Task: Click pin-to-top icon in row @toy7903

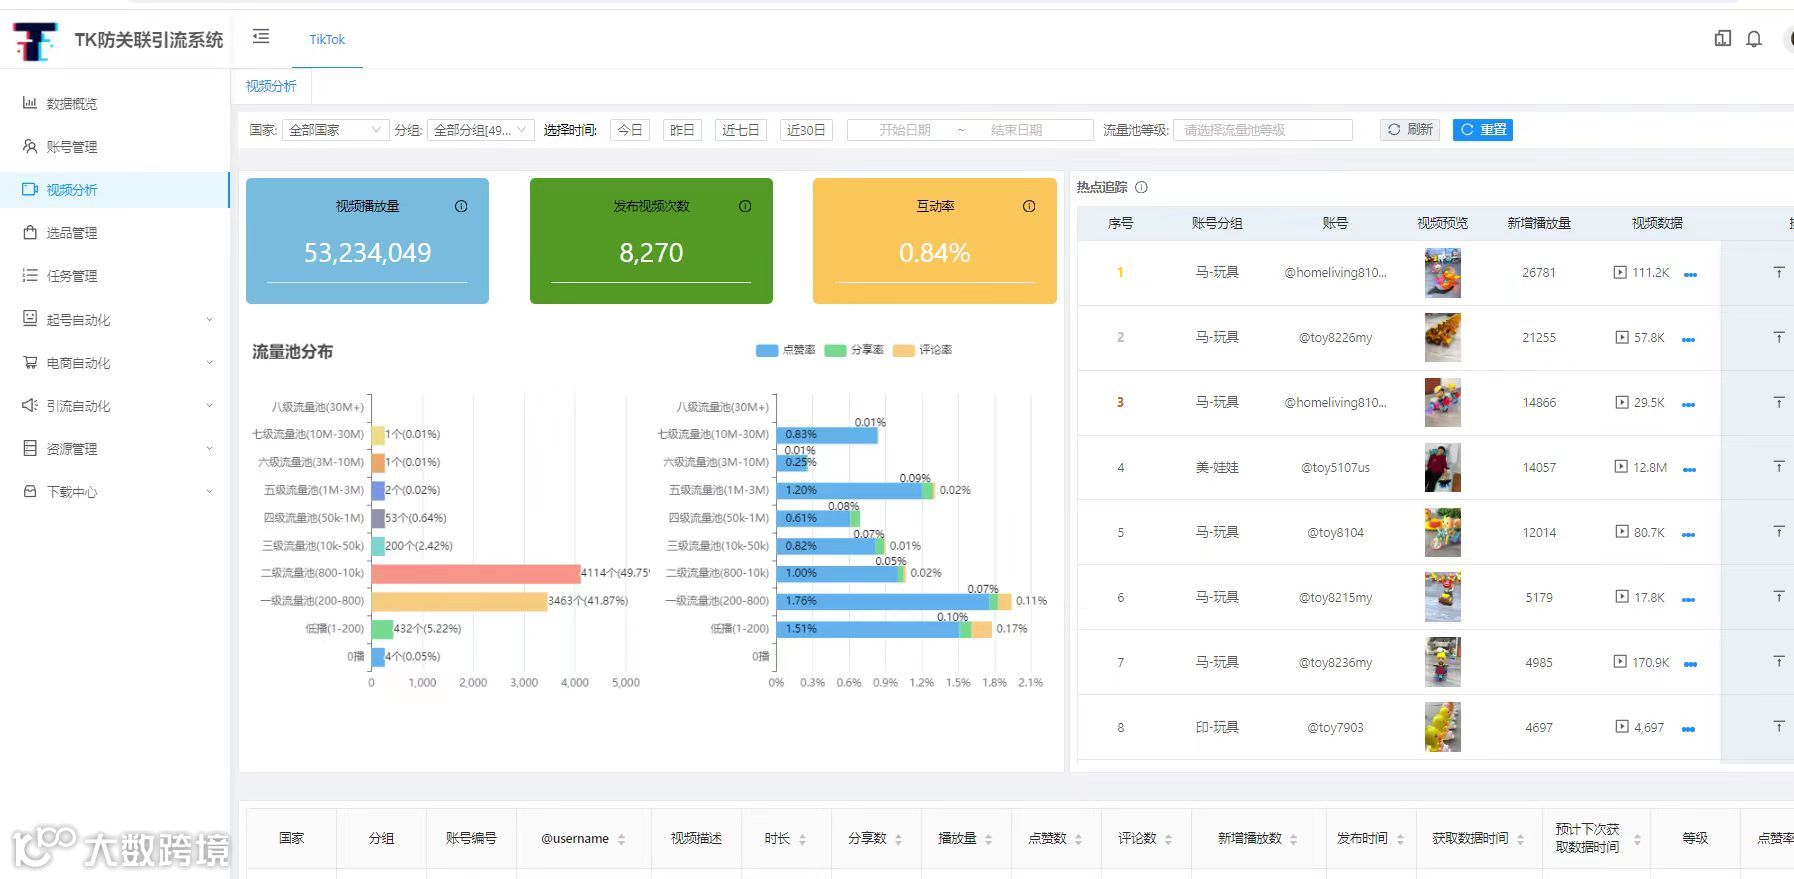Action: (1779, 727)
